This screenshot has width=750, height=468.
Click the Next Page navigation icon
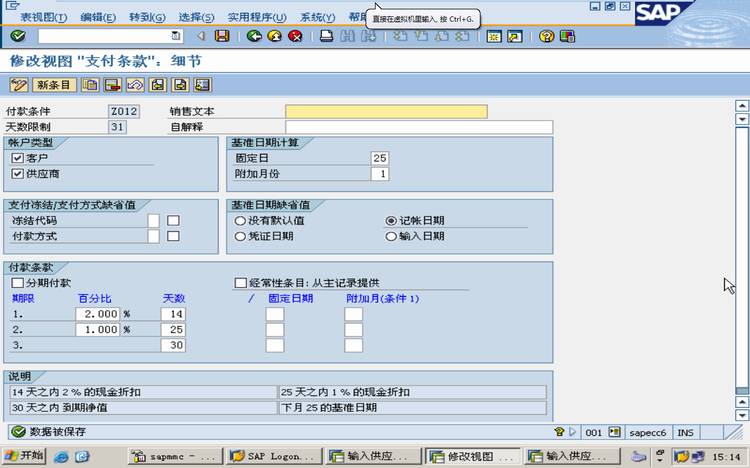441,36
